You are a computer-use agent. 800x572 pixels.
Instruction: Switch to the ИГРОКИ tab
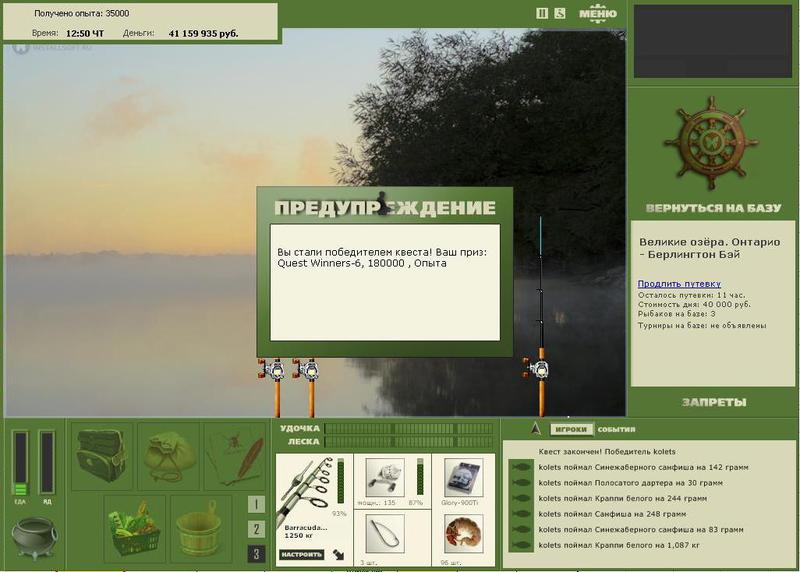point(571,429)
